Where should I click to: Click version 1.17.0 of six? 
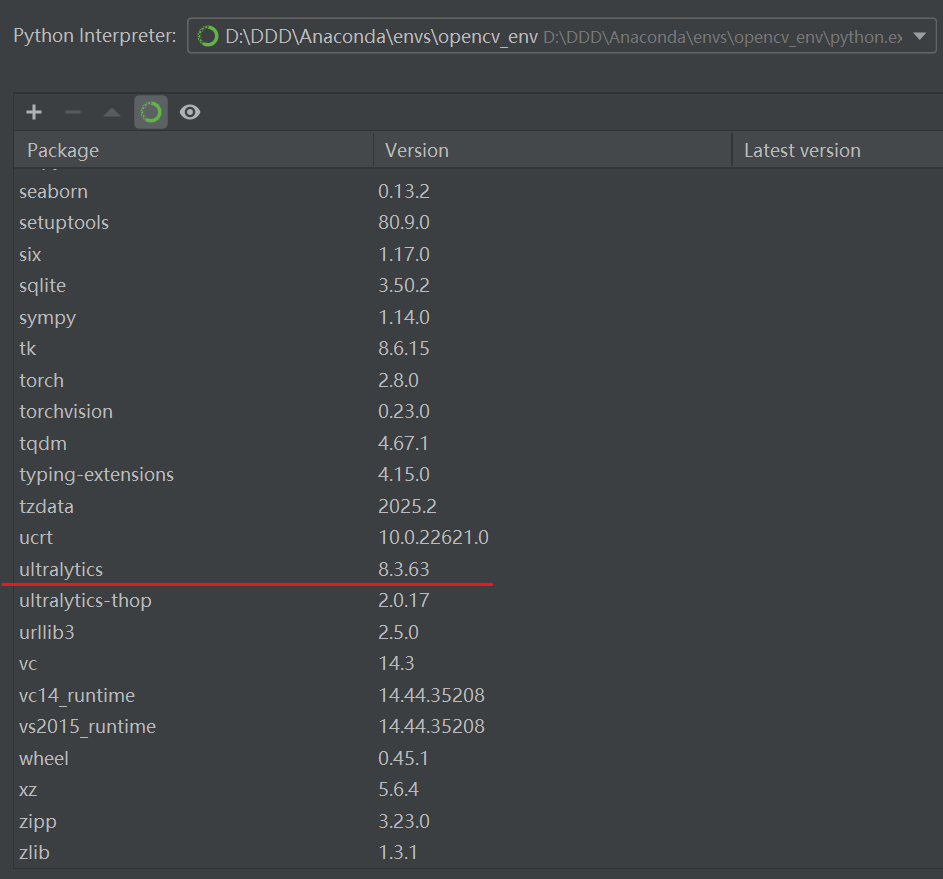(404, 254)
